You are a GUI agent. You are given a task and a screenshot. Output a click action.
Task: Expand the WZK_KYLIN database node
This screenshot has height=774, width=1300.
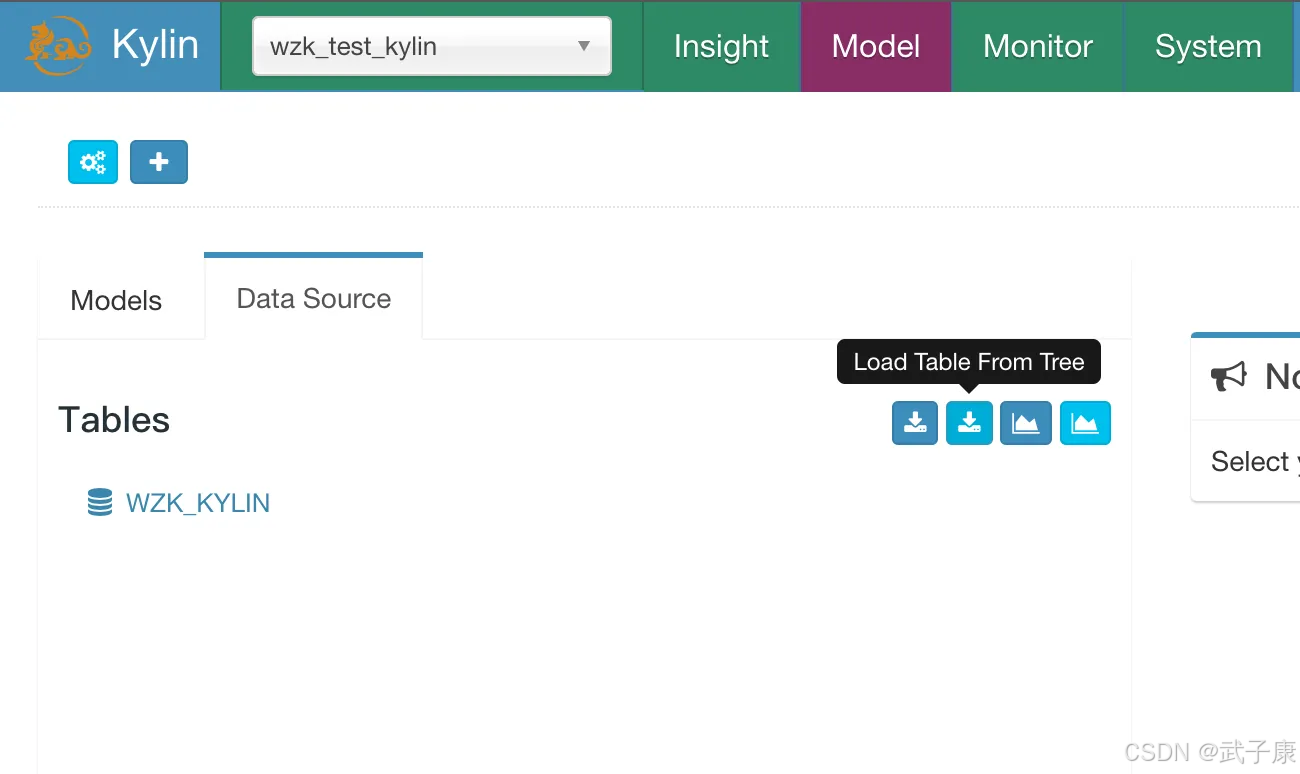coord(198,502)
